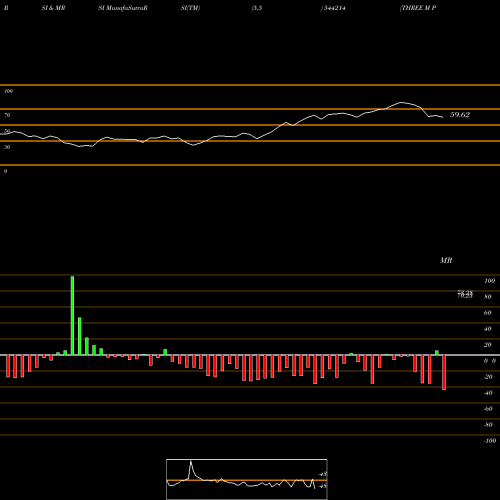
Task: Click the MR axis label -100
Action: point(490,441)
